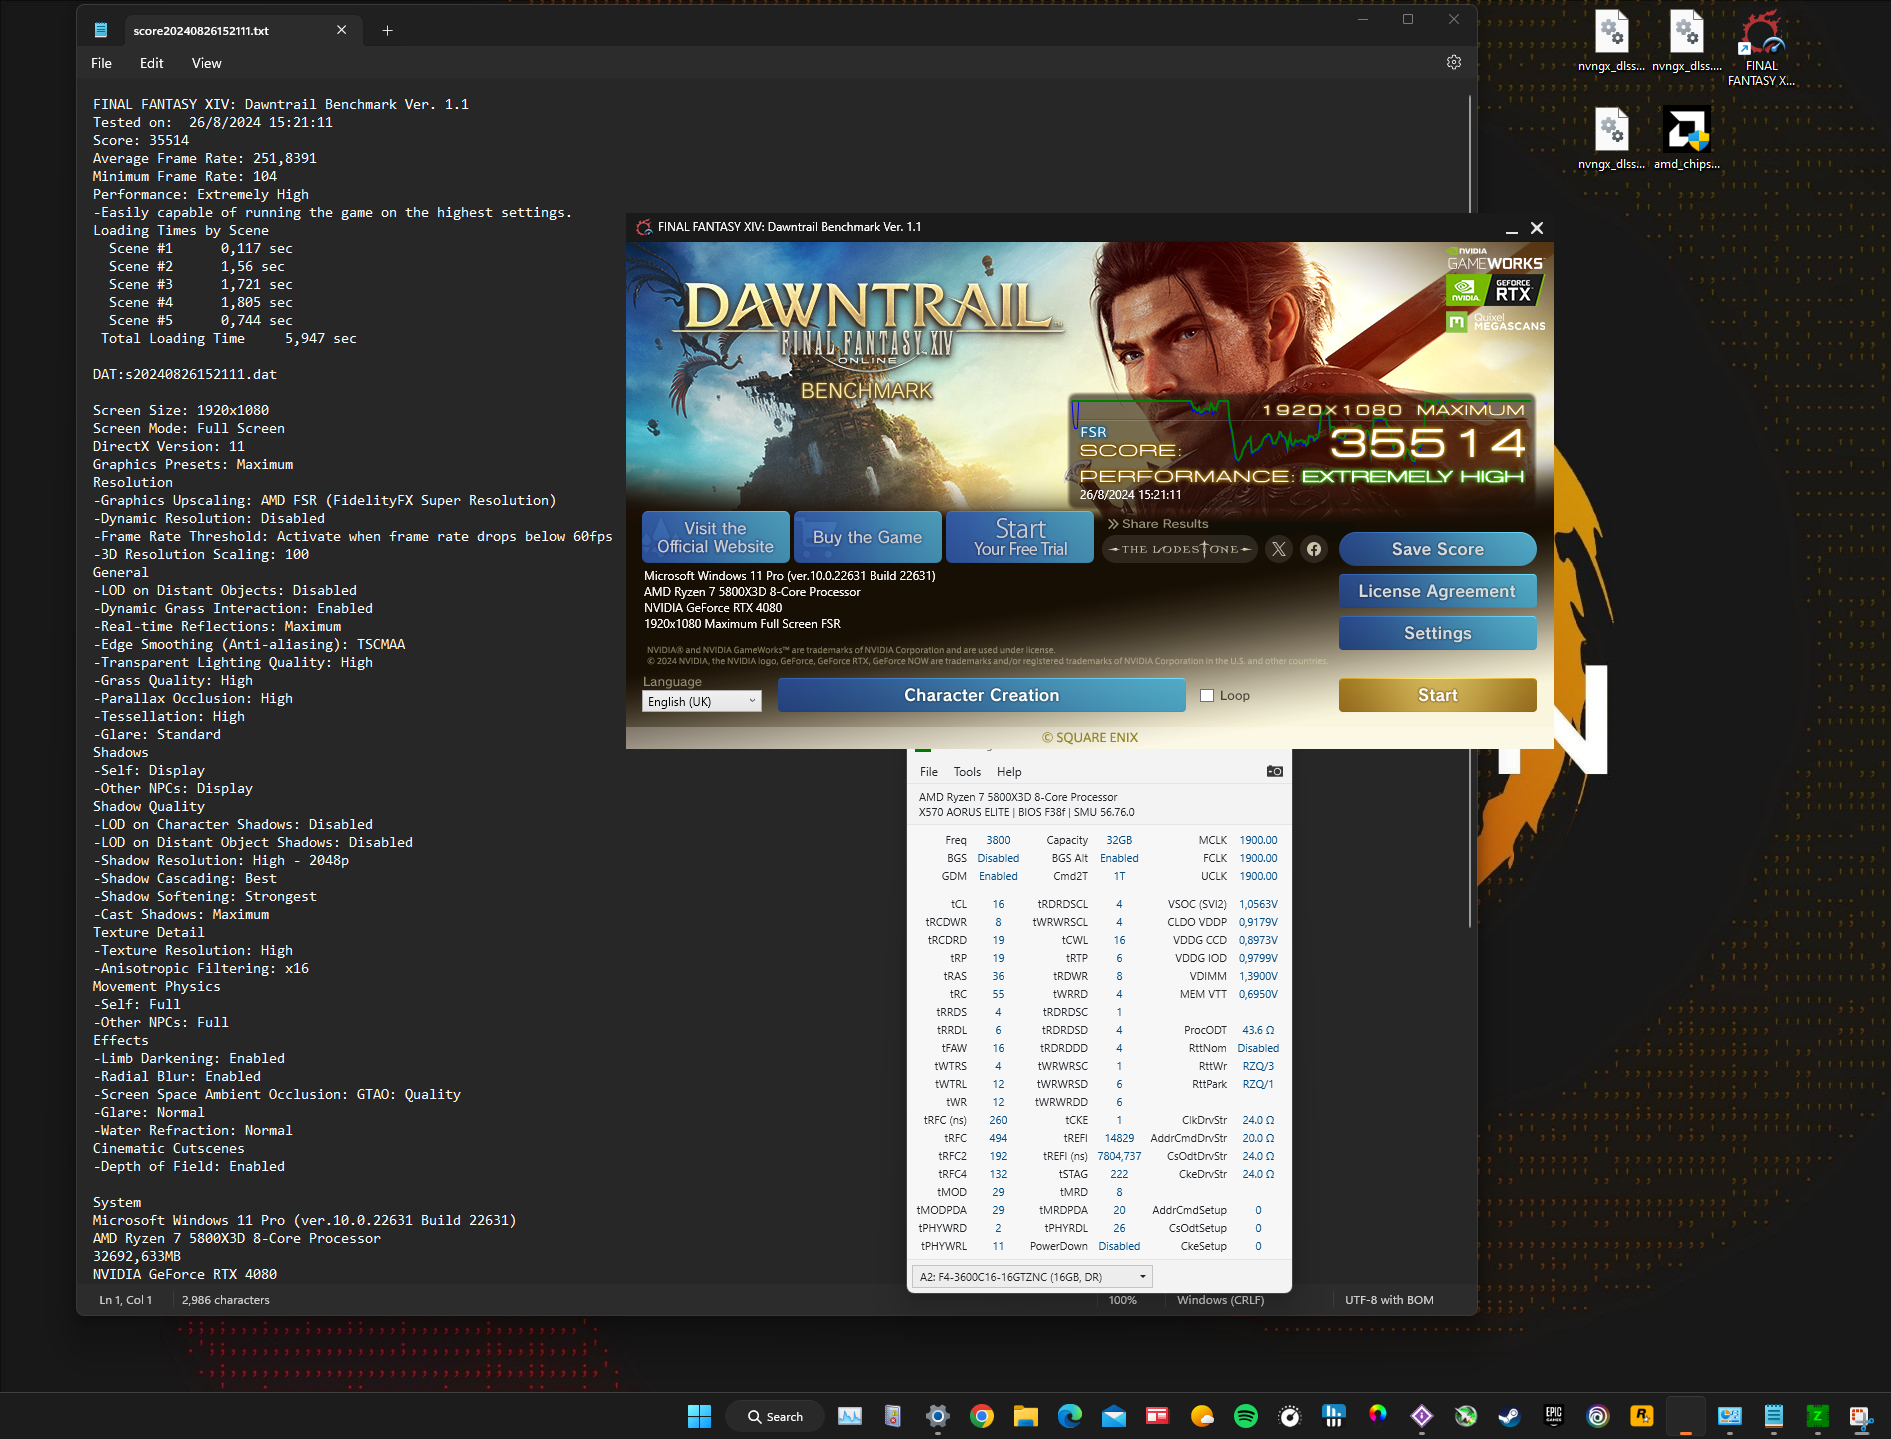This screenshot has height=1439, width=1891.
Task: Click the VDIMM value 1,3900V
Action: (1258, 976)
